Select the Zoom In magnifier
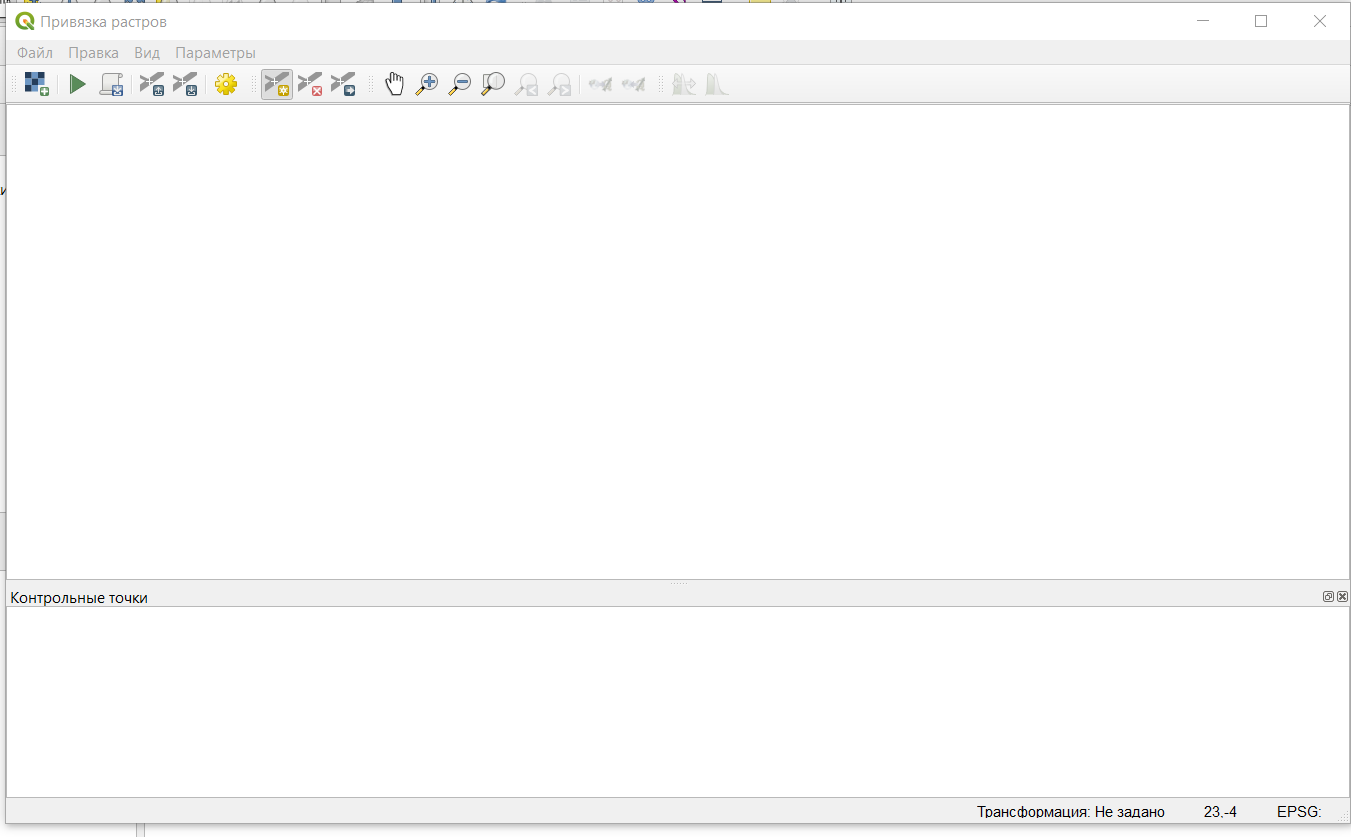Screen dimensions: 1351x837 427,85
